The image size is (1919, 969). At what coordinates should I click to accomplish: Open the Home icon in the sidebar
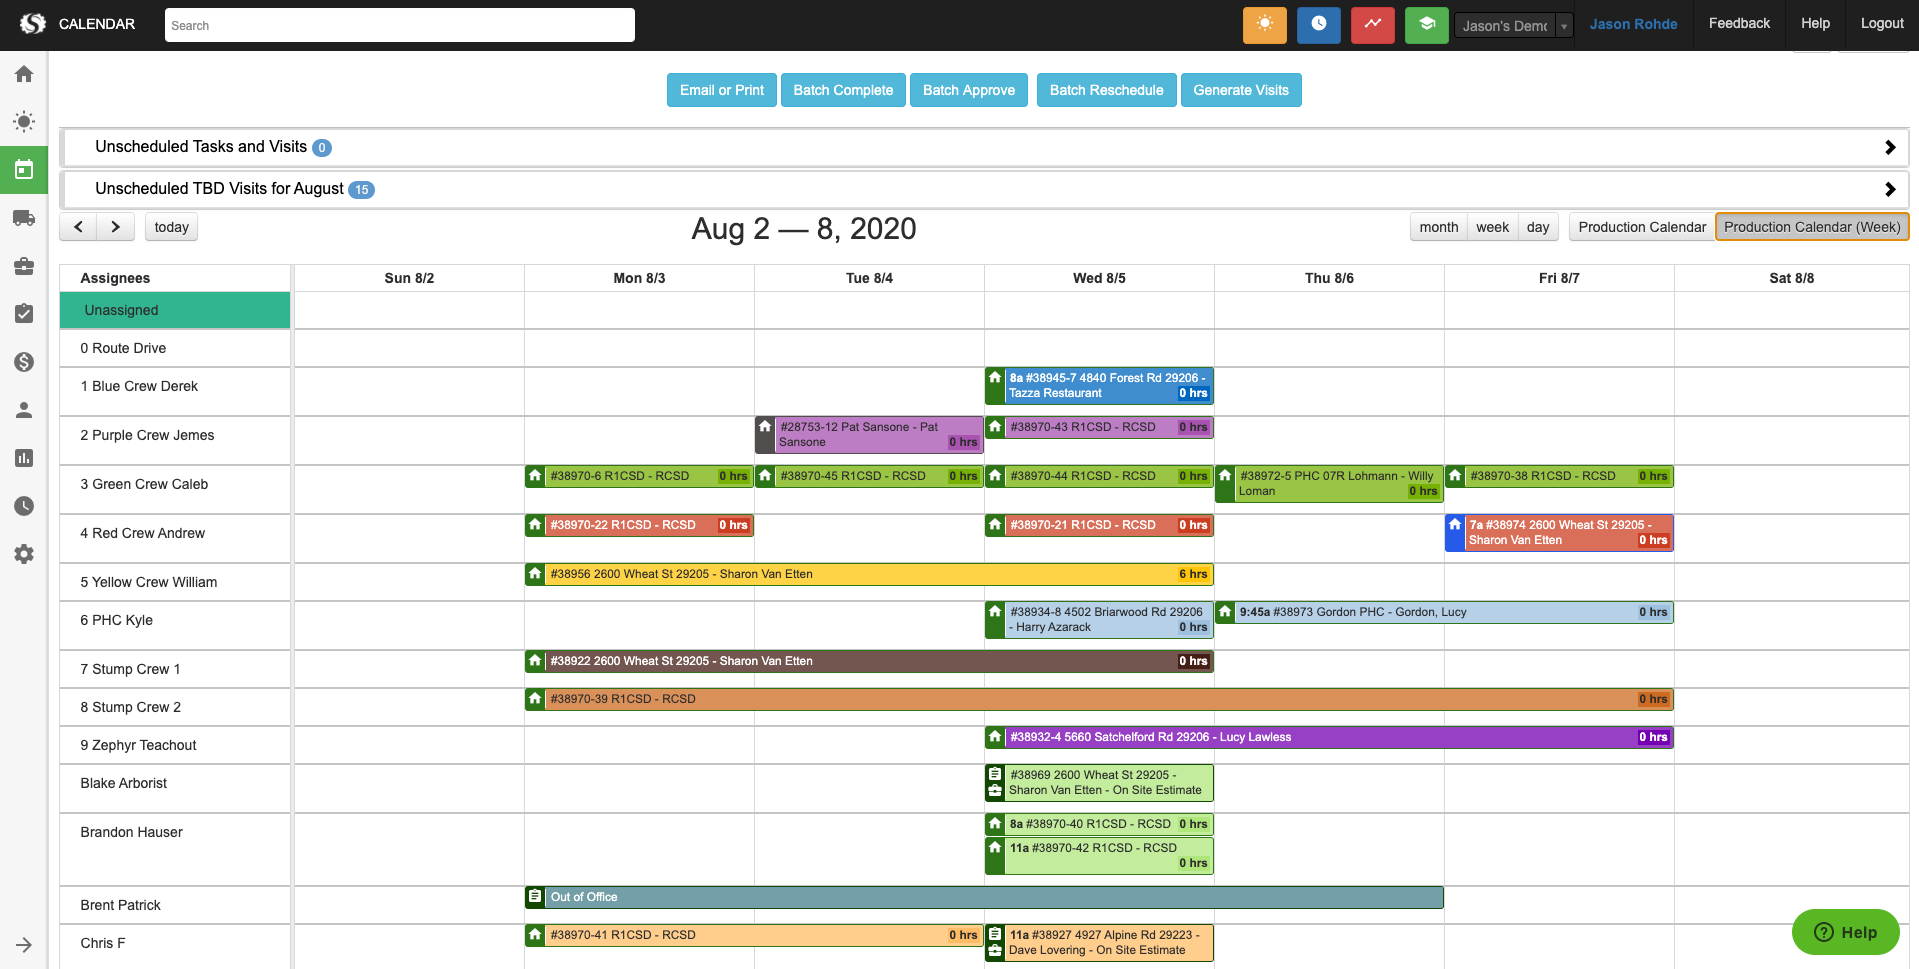(24, 74)
